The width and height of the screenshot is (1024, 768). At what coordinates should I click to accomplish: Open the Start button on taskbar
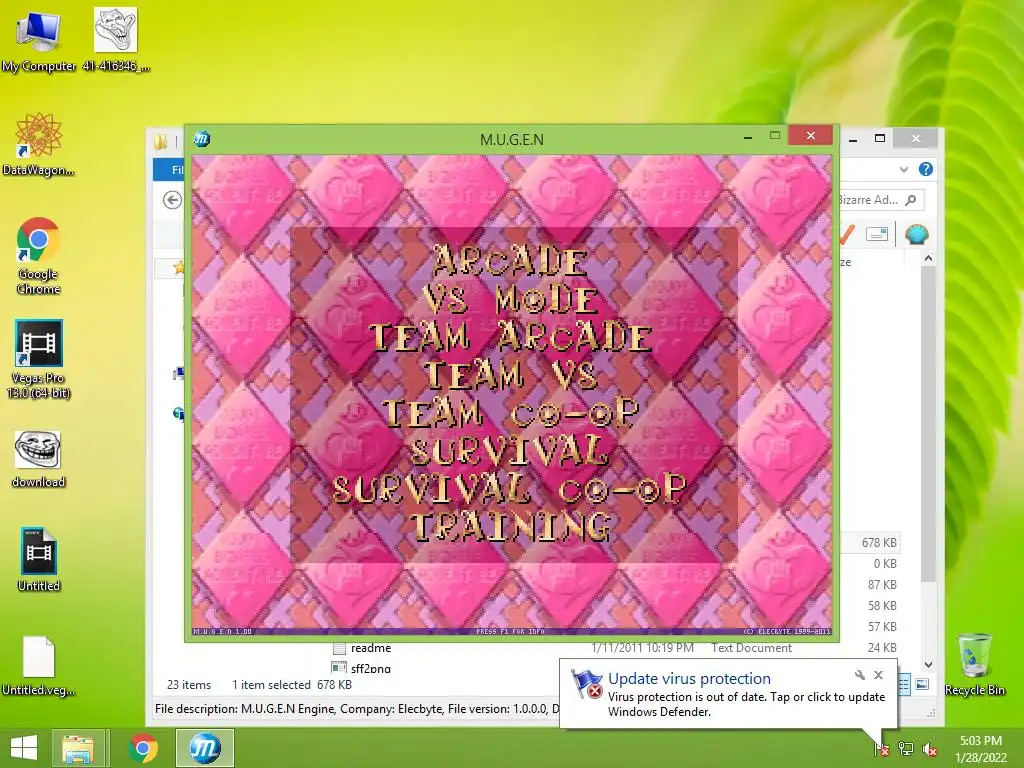click(24, 748)
